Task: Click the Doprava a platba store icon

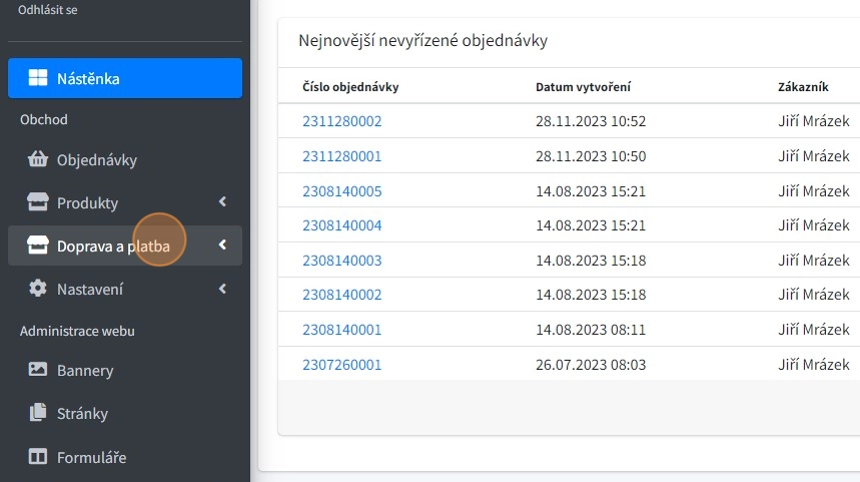Action: 38,246
